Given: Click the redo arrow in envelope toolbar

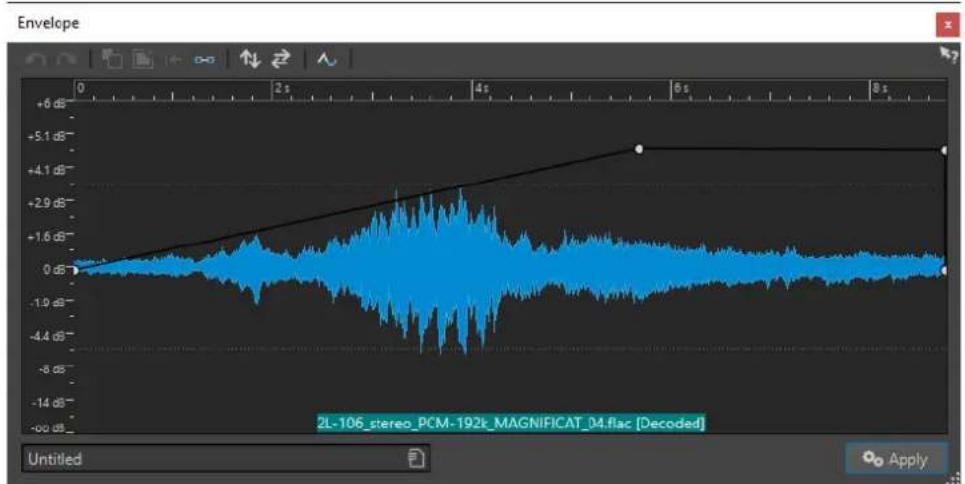Looking at the screenshot, I should tap(66, 60).
